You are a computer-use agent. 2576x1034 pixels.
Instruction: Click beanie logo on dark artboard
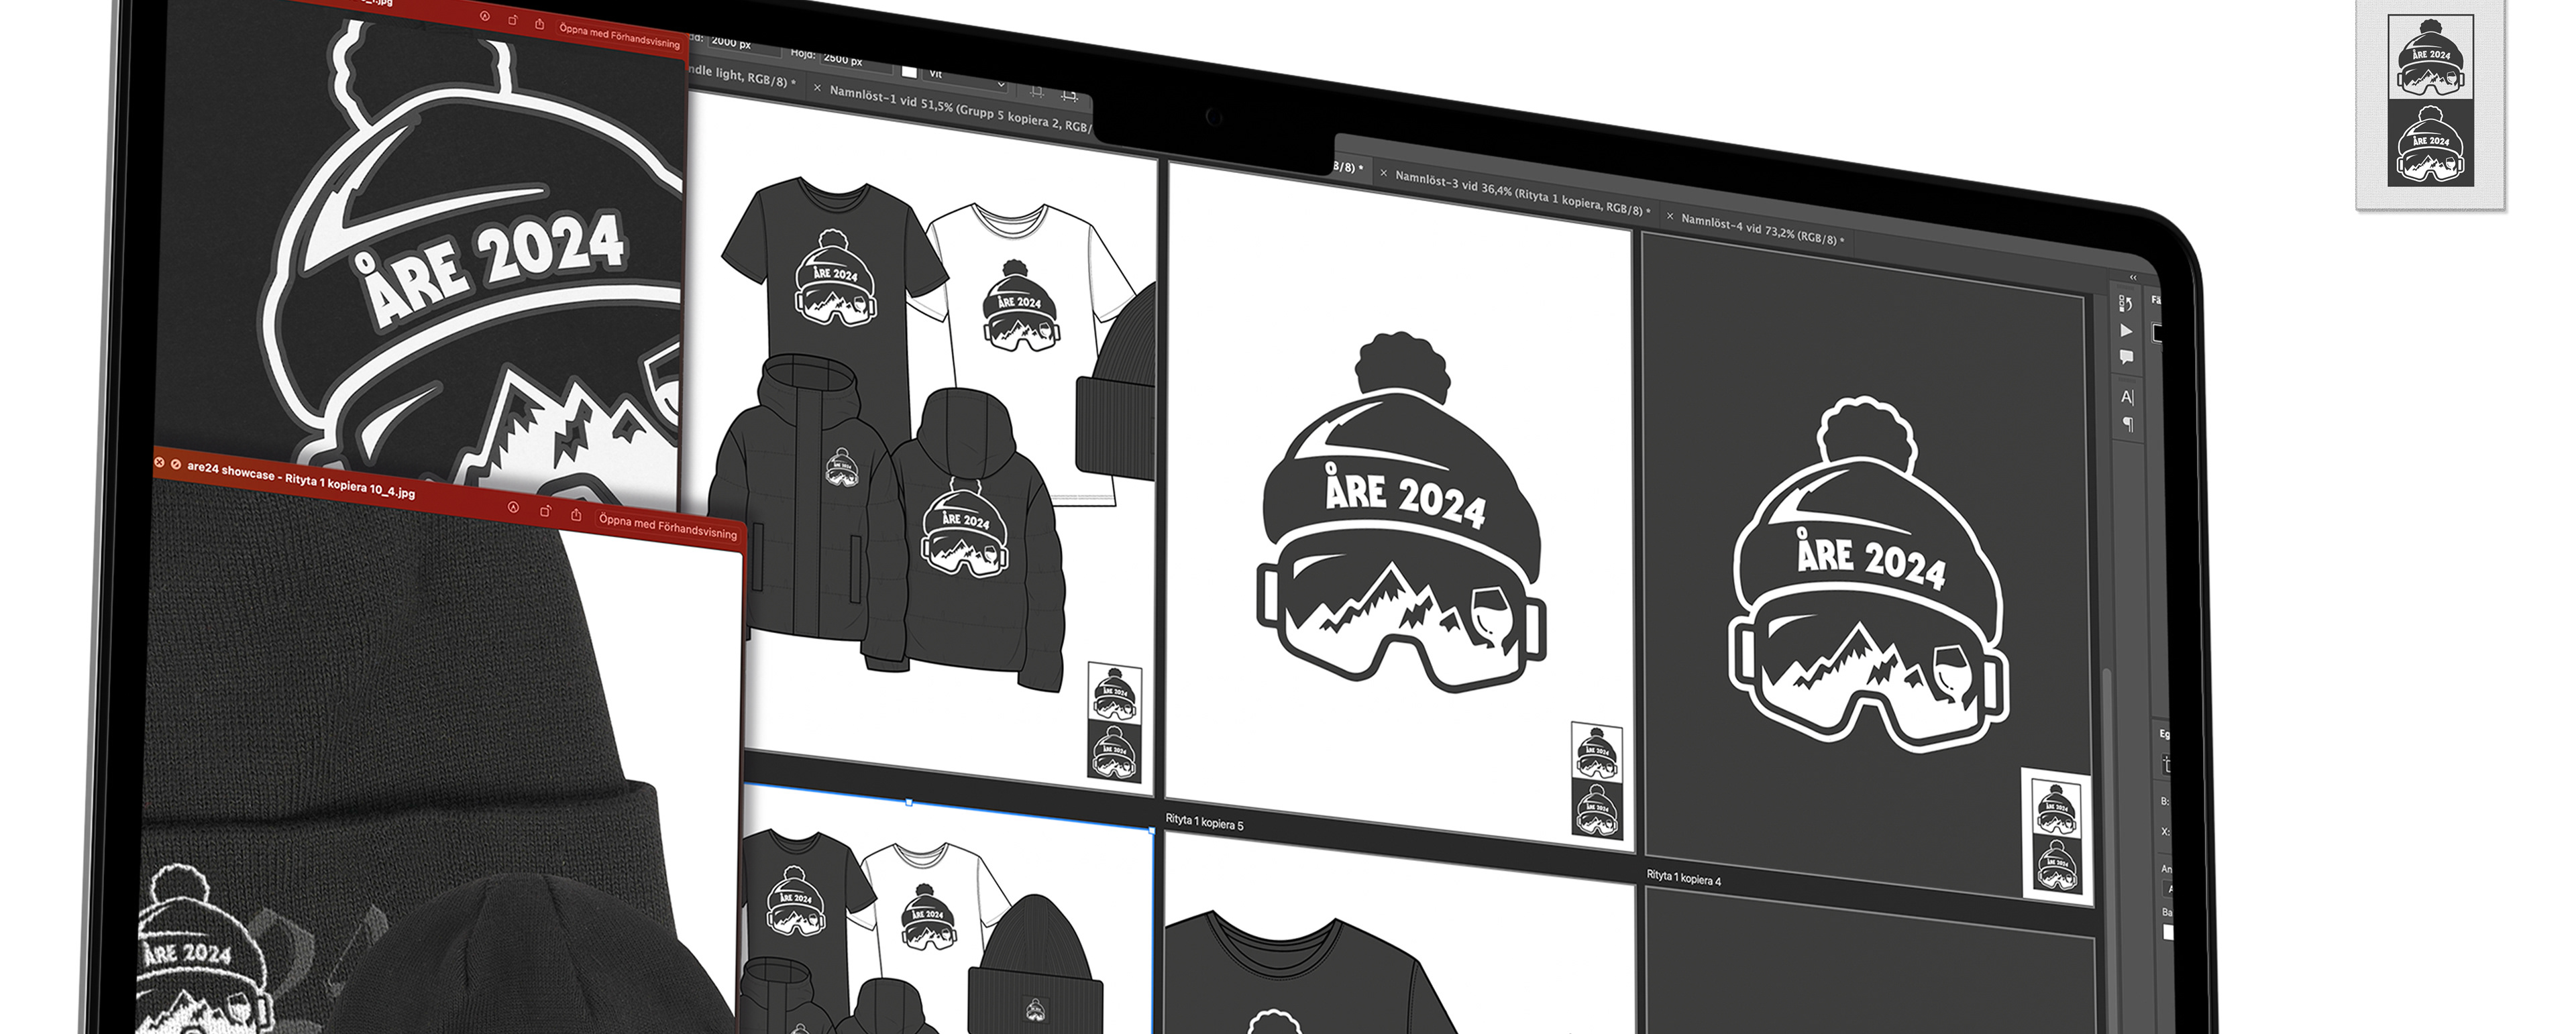coord(1868,575)
